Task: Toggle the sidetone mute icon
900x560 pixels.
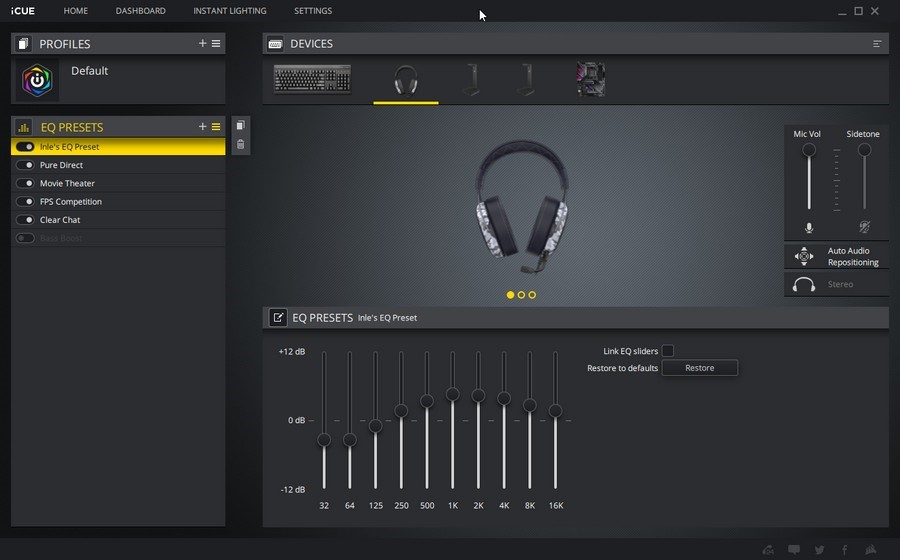Action: click(x=864, y=227)
